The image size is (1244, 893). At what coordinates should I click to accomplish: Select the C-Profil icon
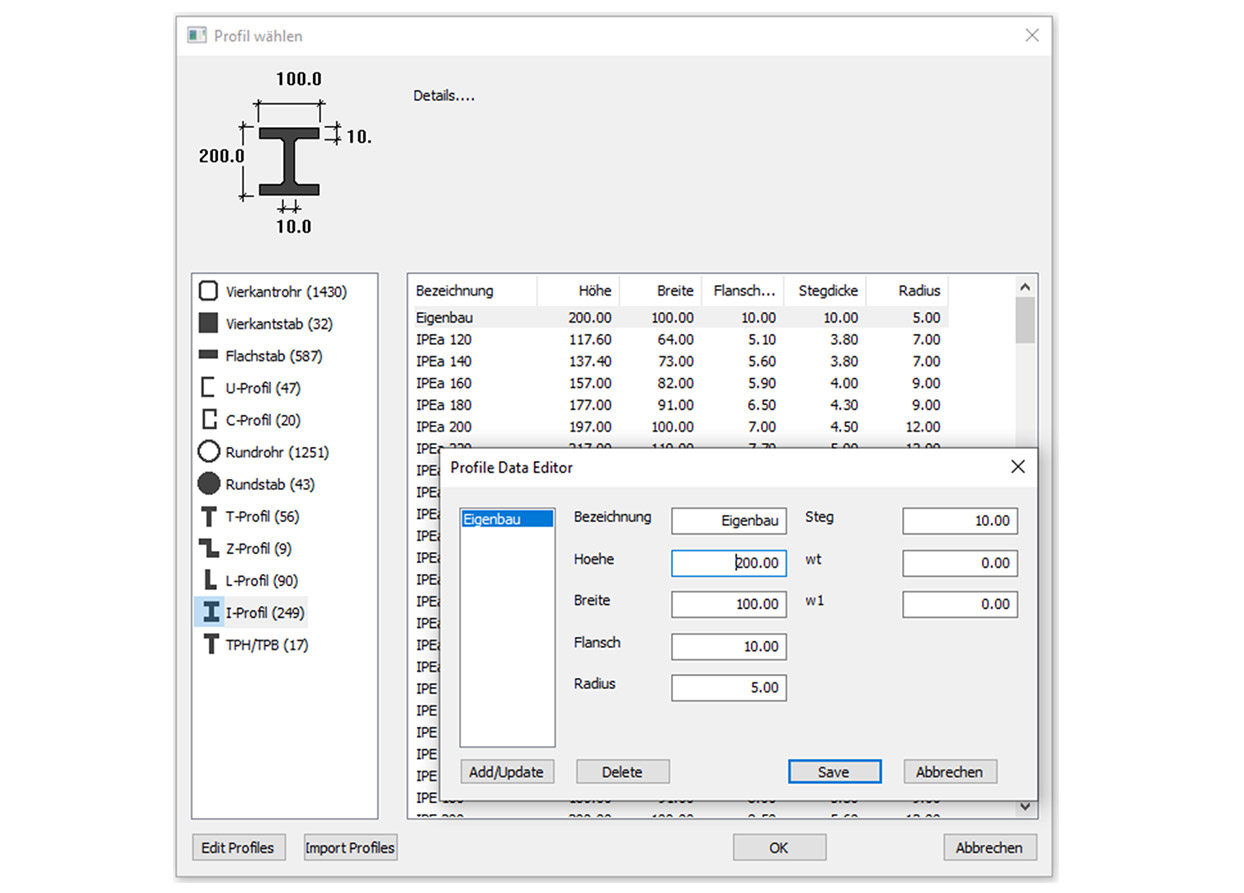208,420
